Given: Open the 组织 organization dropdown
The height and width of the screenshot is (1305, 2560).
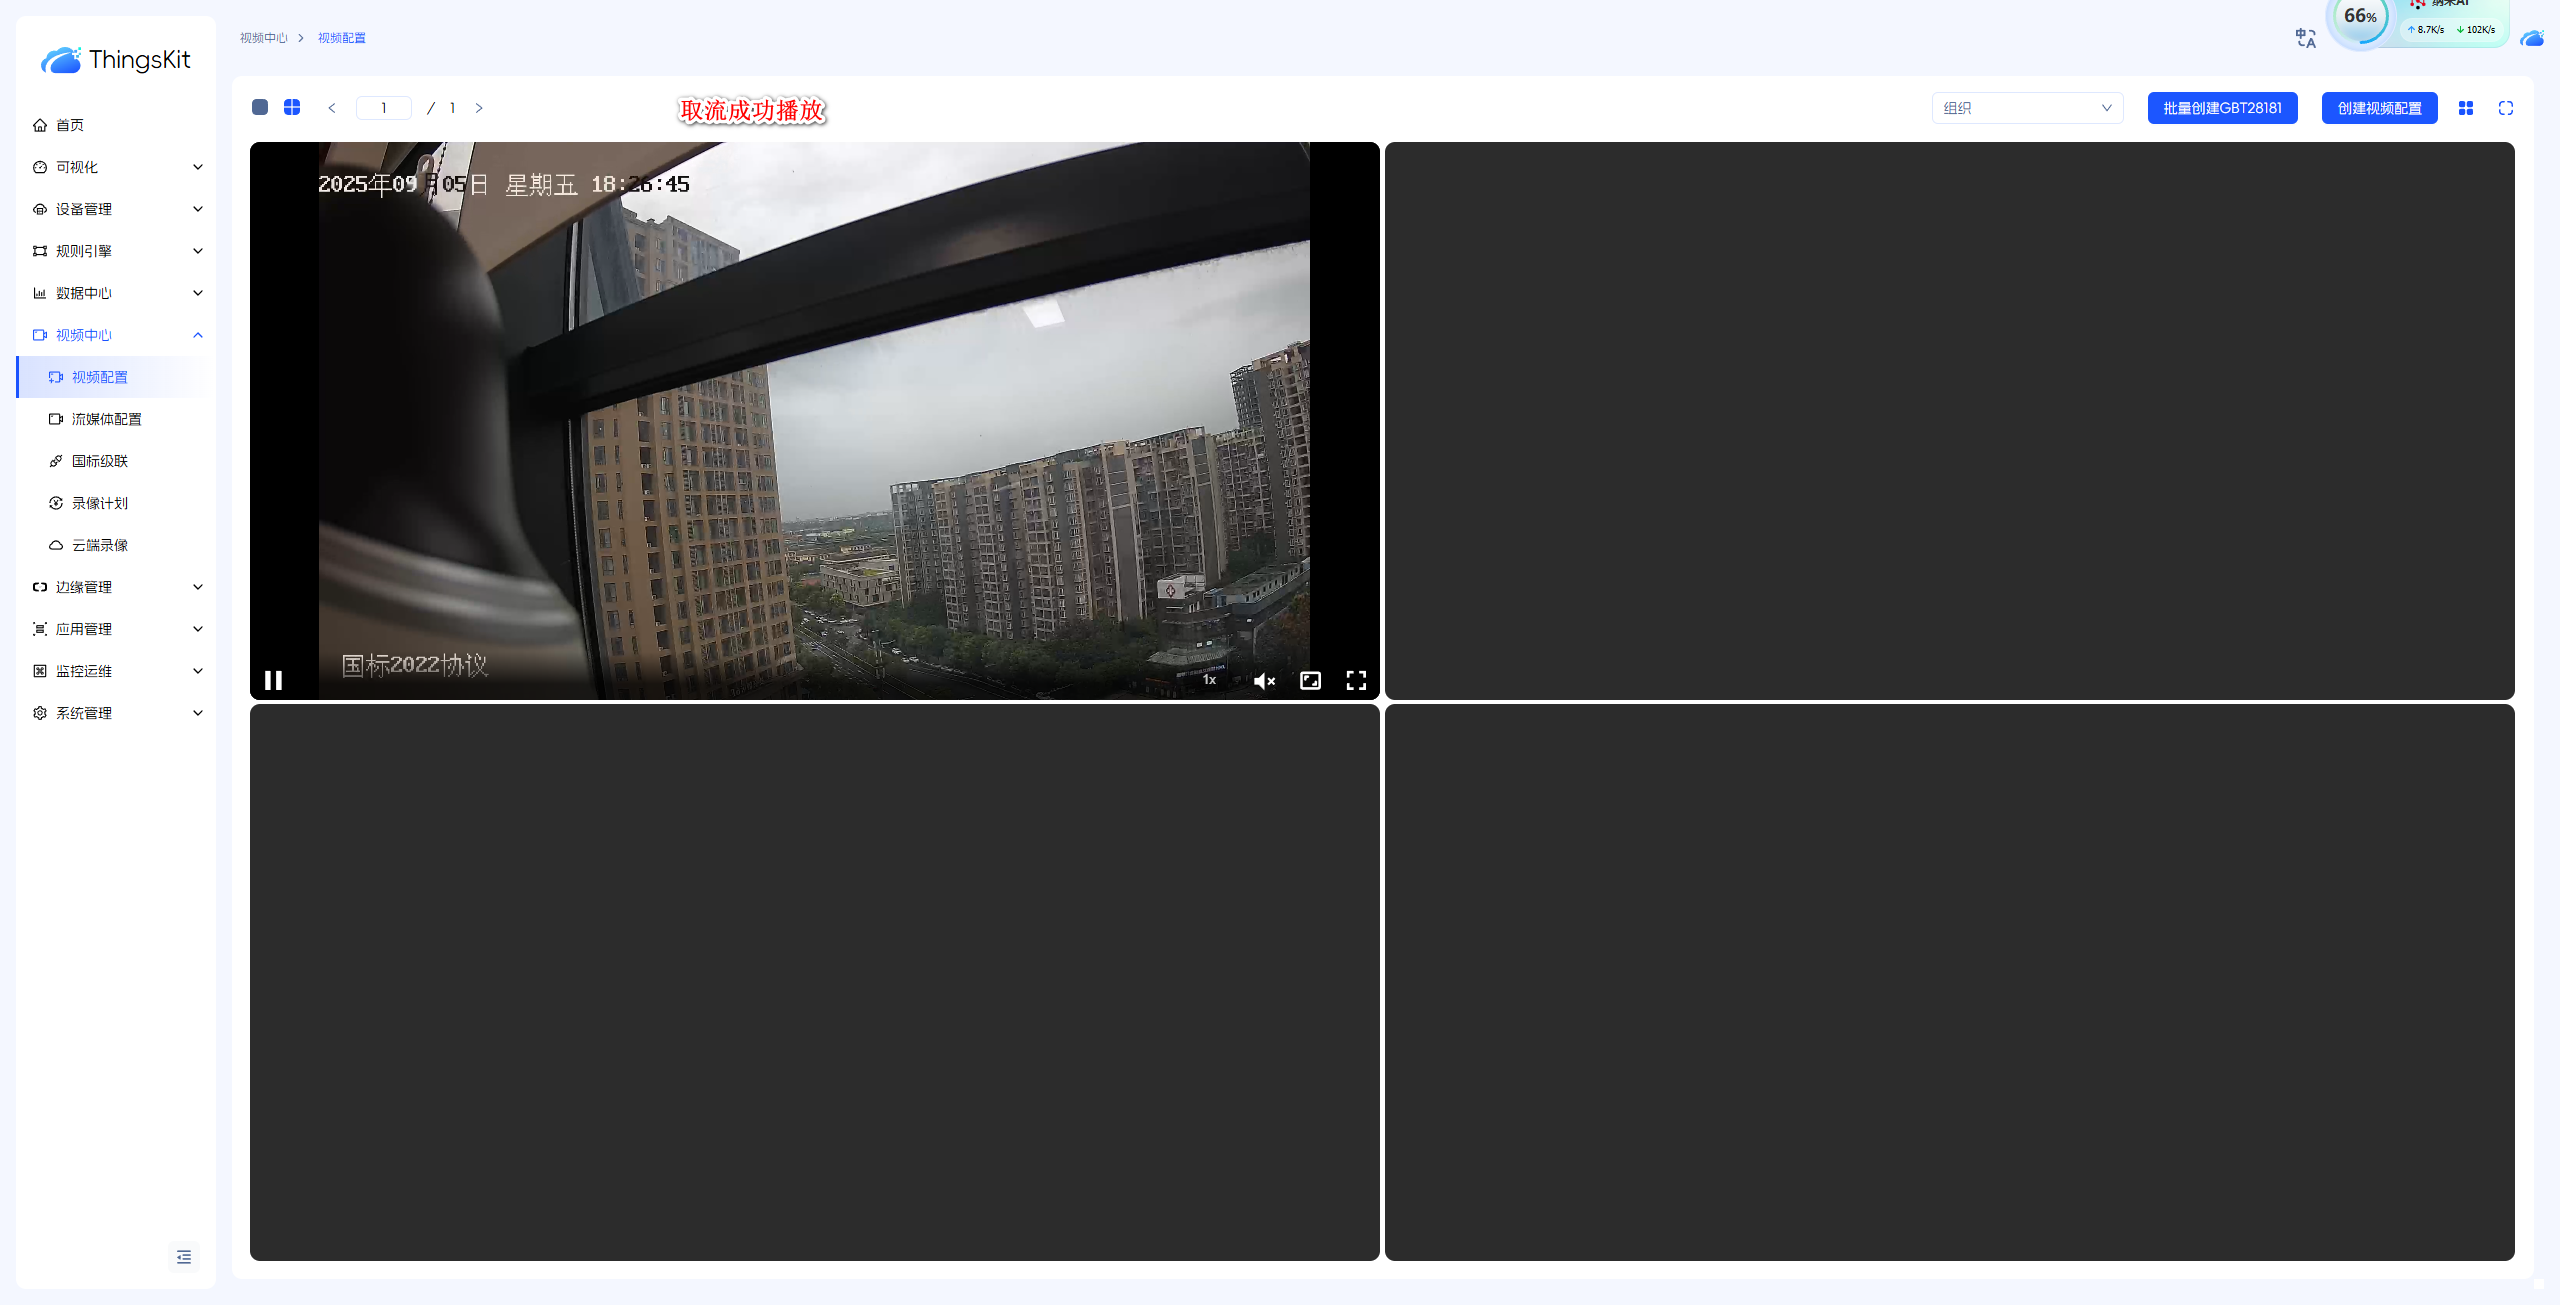Looking at the screenshot, I should point(2027,108).
